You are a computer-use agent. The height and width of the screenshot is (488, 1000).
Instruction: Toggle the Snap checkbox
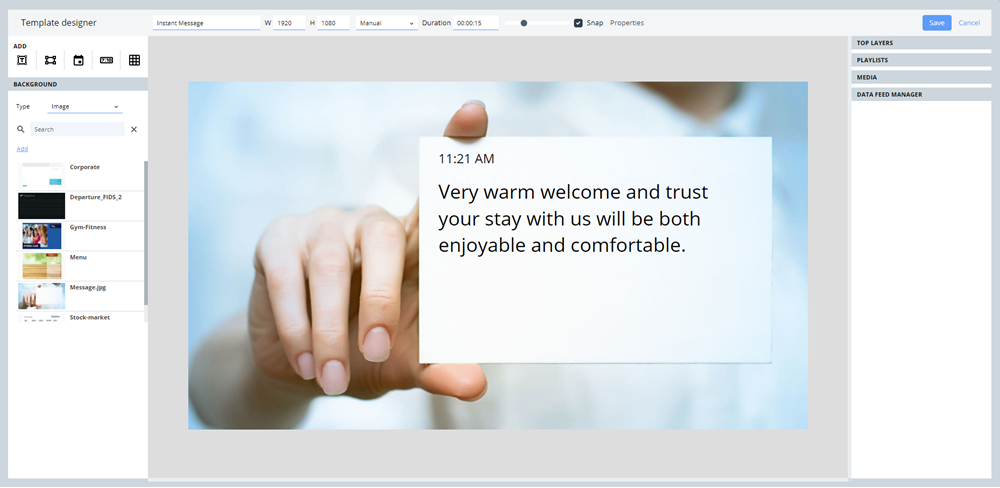[x=578, y=22]
